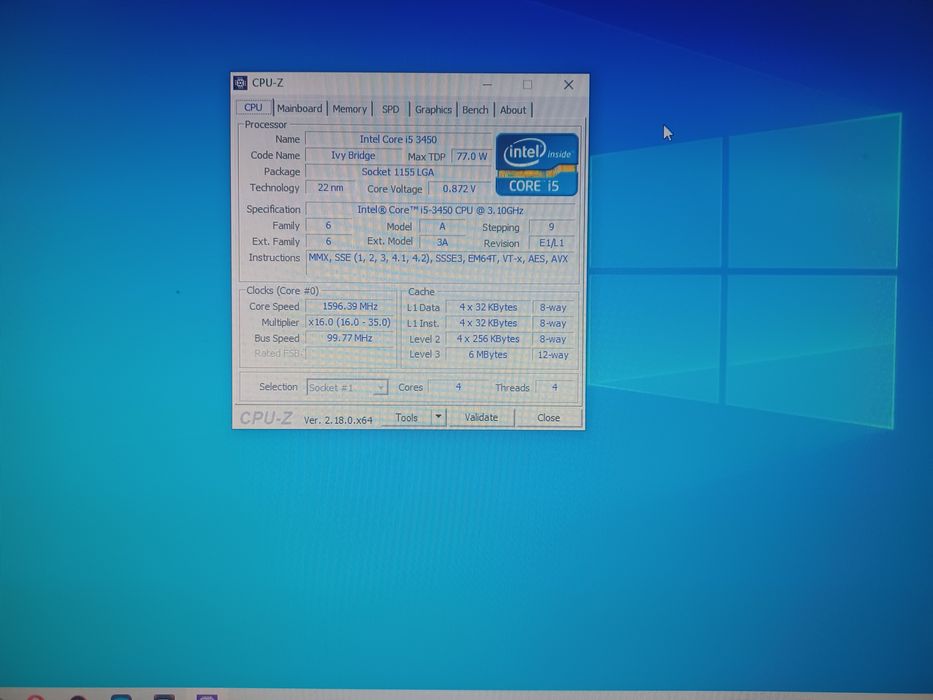Click the Core Speed value 1596.39 MHz
Screen dimensions: 933x700
(350, 307)
